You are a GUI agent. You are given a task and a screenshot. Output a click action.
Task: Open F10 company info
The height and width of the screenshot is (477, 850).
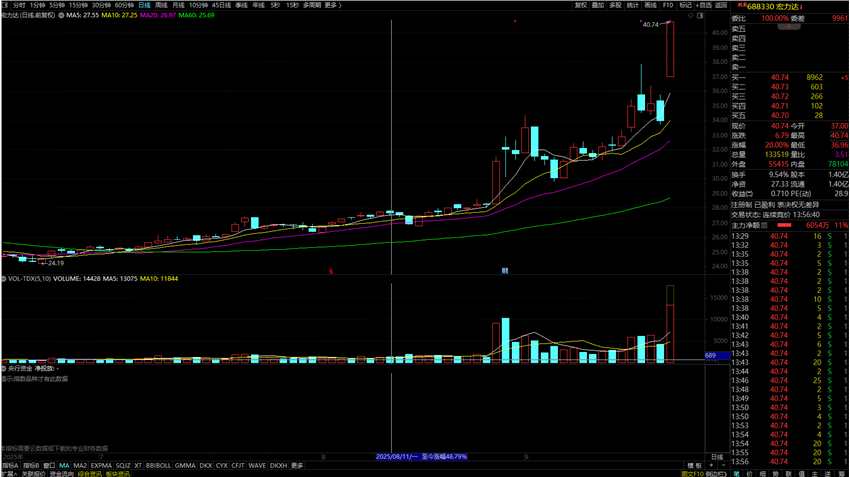pyautogui.click(x=668, y=5)
